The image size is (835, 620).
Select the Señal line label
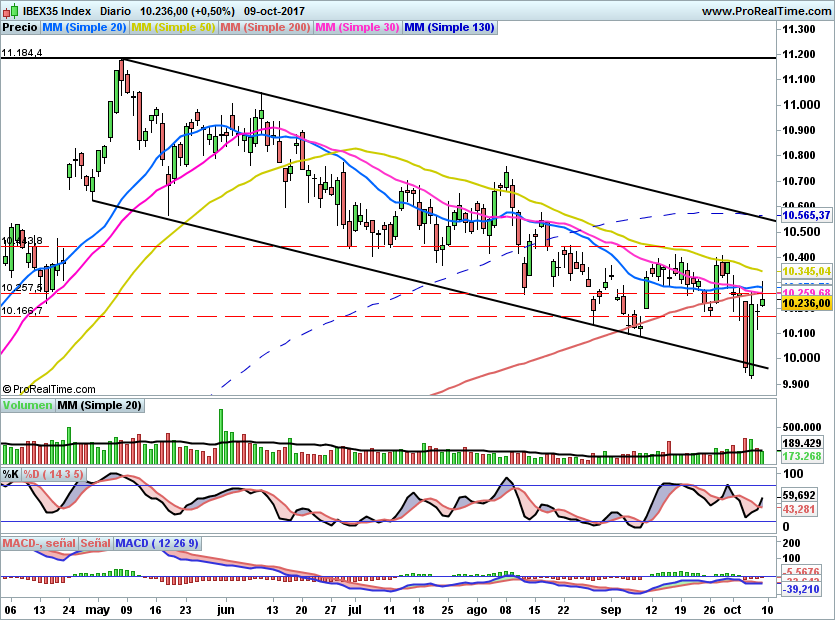95,543
